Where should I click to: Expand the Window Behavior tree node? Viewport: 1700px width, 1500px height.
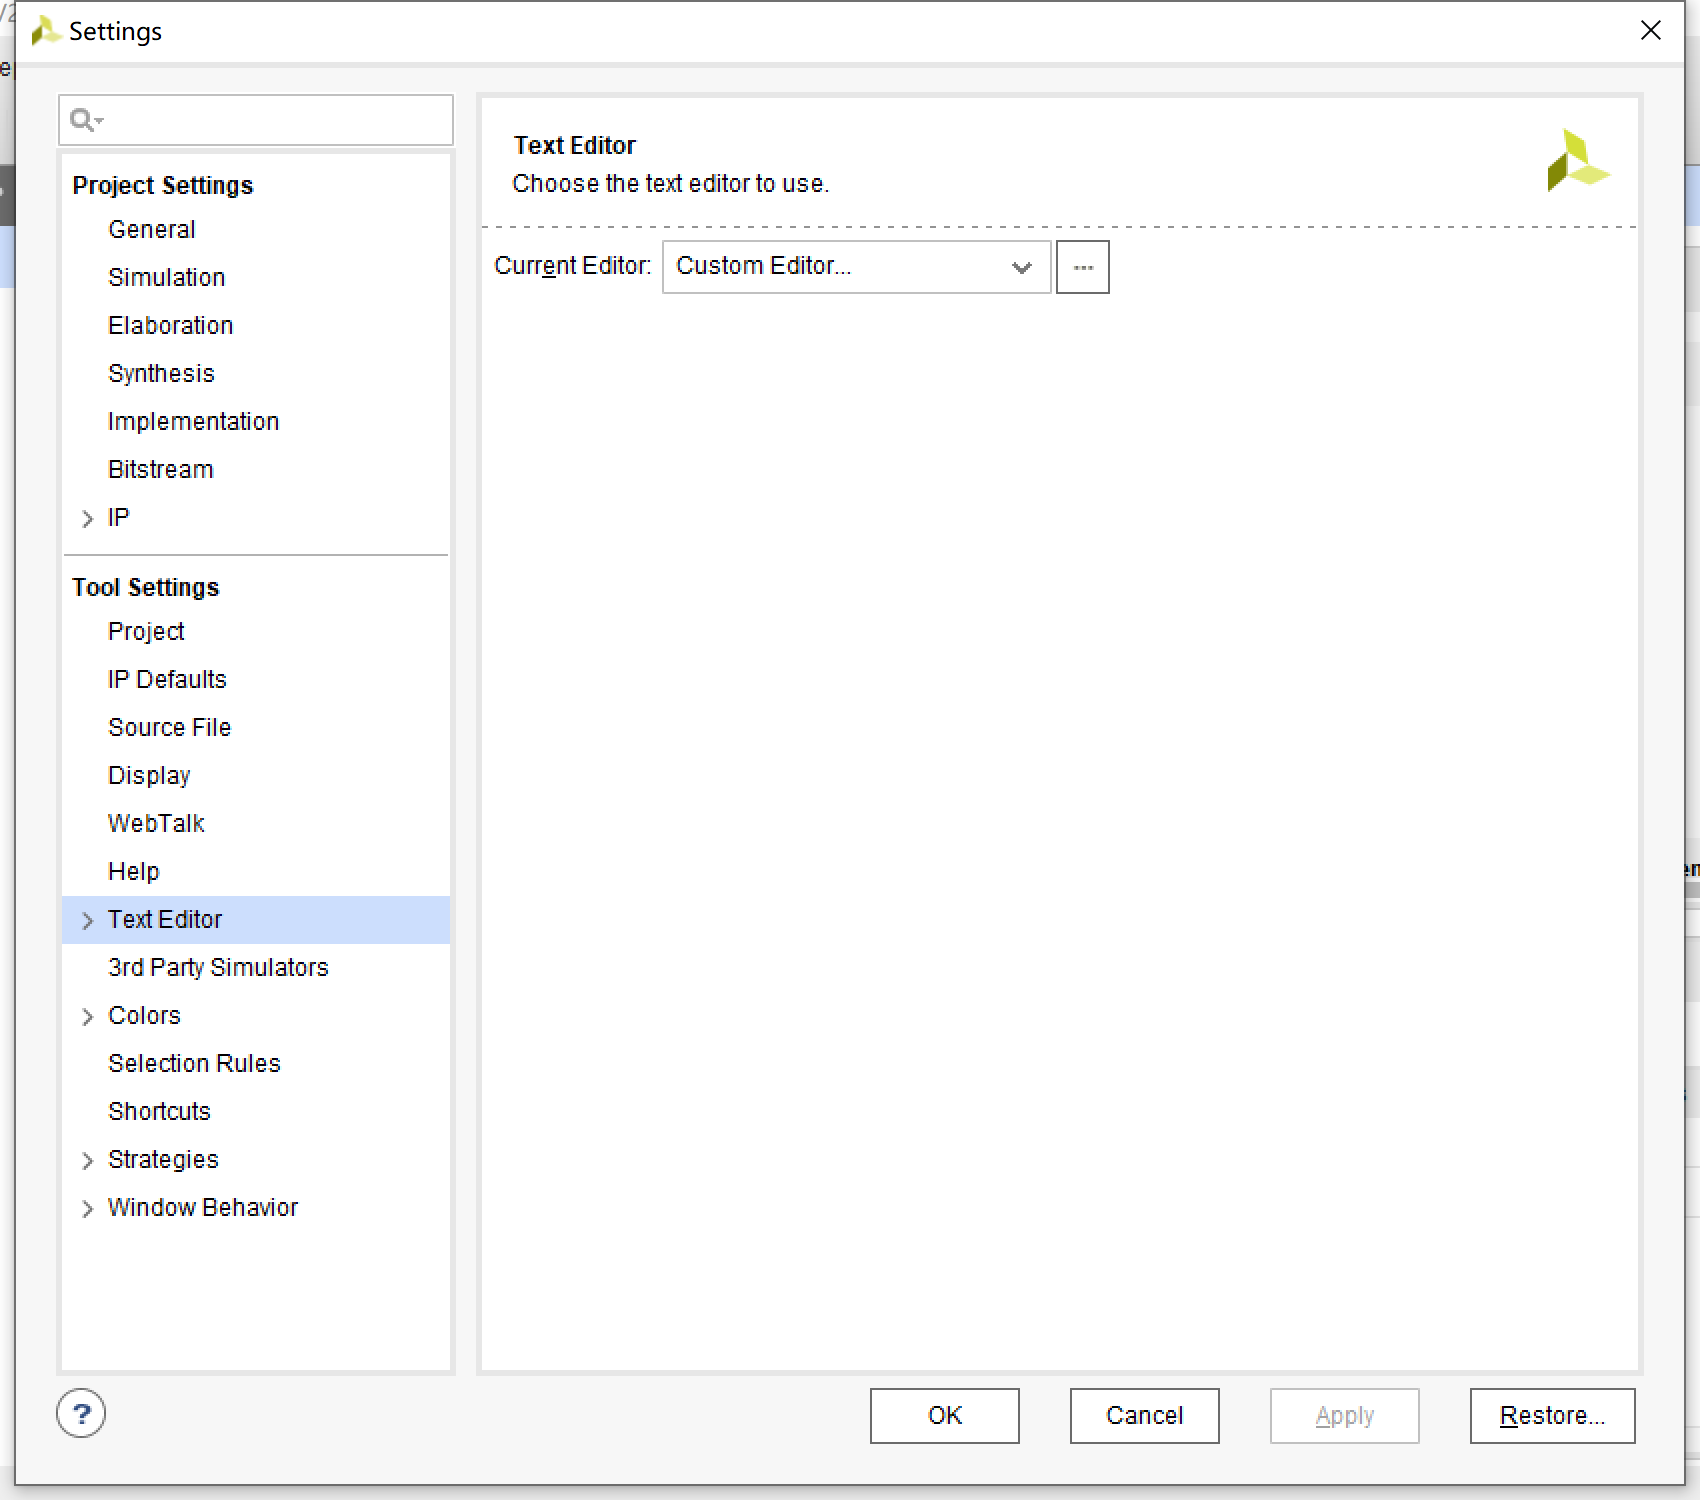click(87, 1208)
